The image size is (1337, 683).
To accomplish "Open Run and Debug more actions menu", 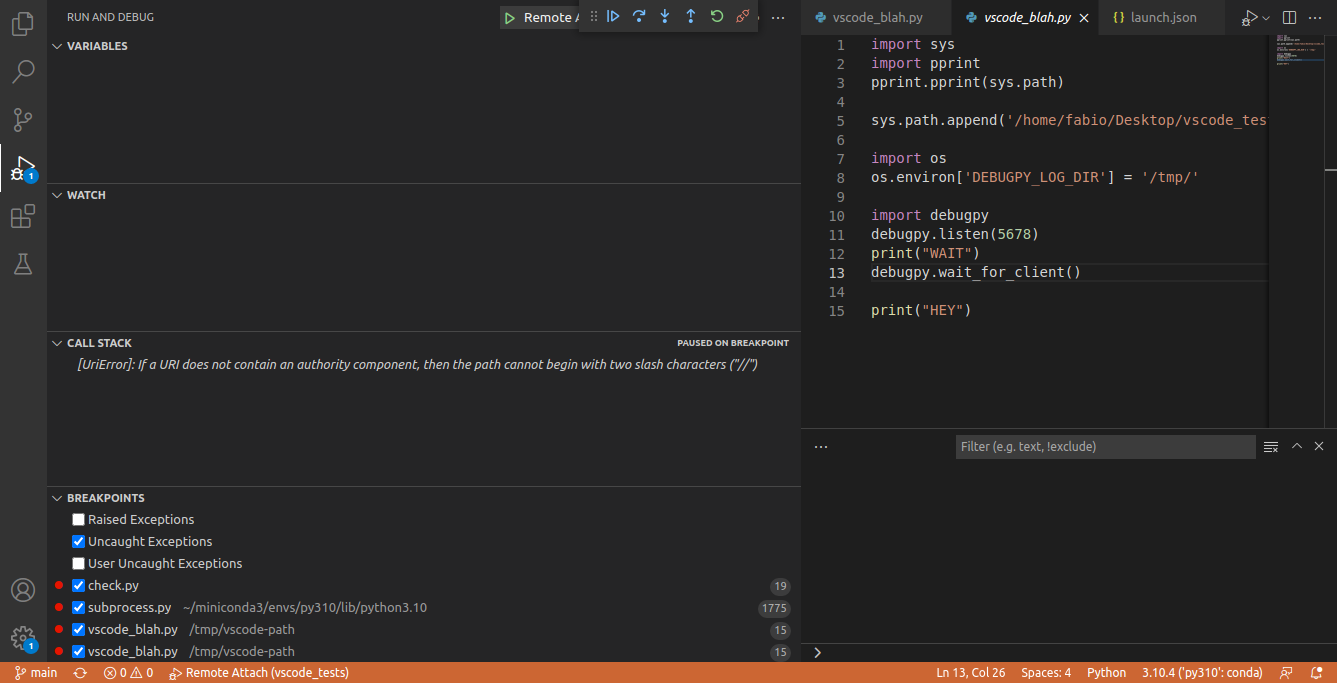I will click(778, 18).
